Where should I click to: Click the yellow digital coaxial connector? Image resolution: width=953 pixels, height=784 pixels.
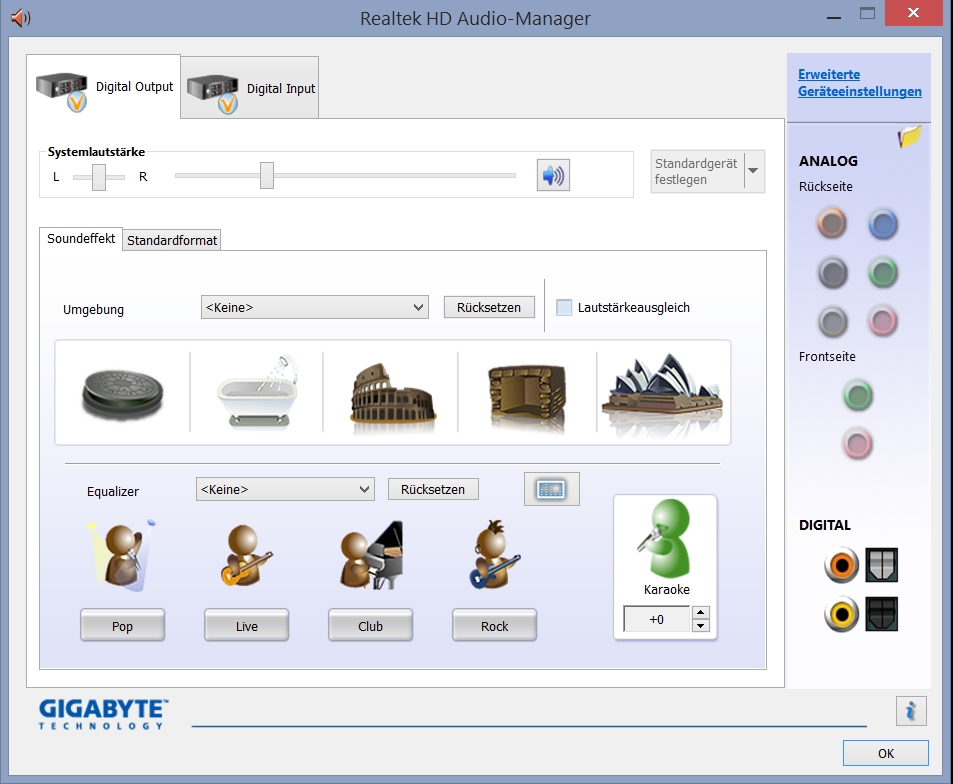point(841,614)
